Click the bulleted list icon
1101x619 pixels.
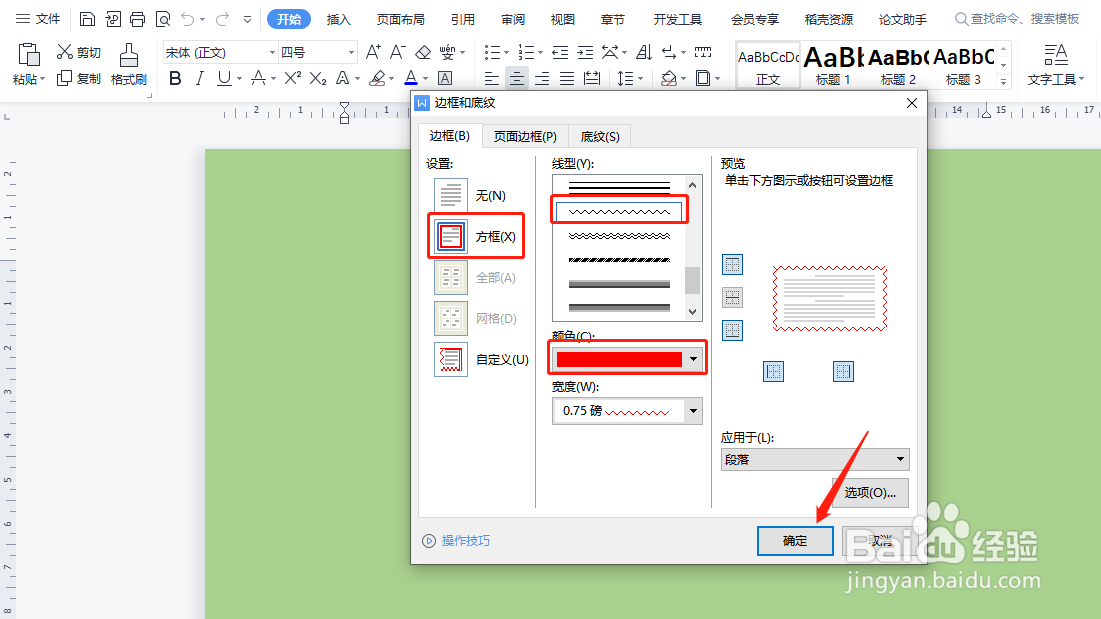point(492,52)
